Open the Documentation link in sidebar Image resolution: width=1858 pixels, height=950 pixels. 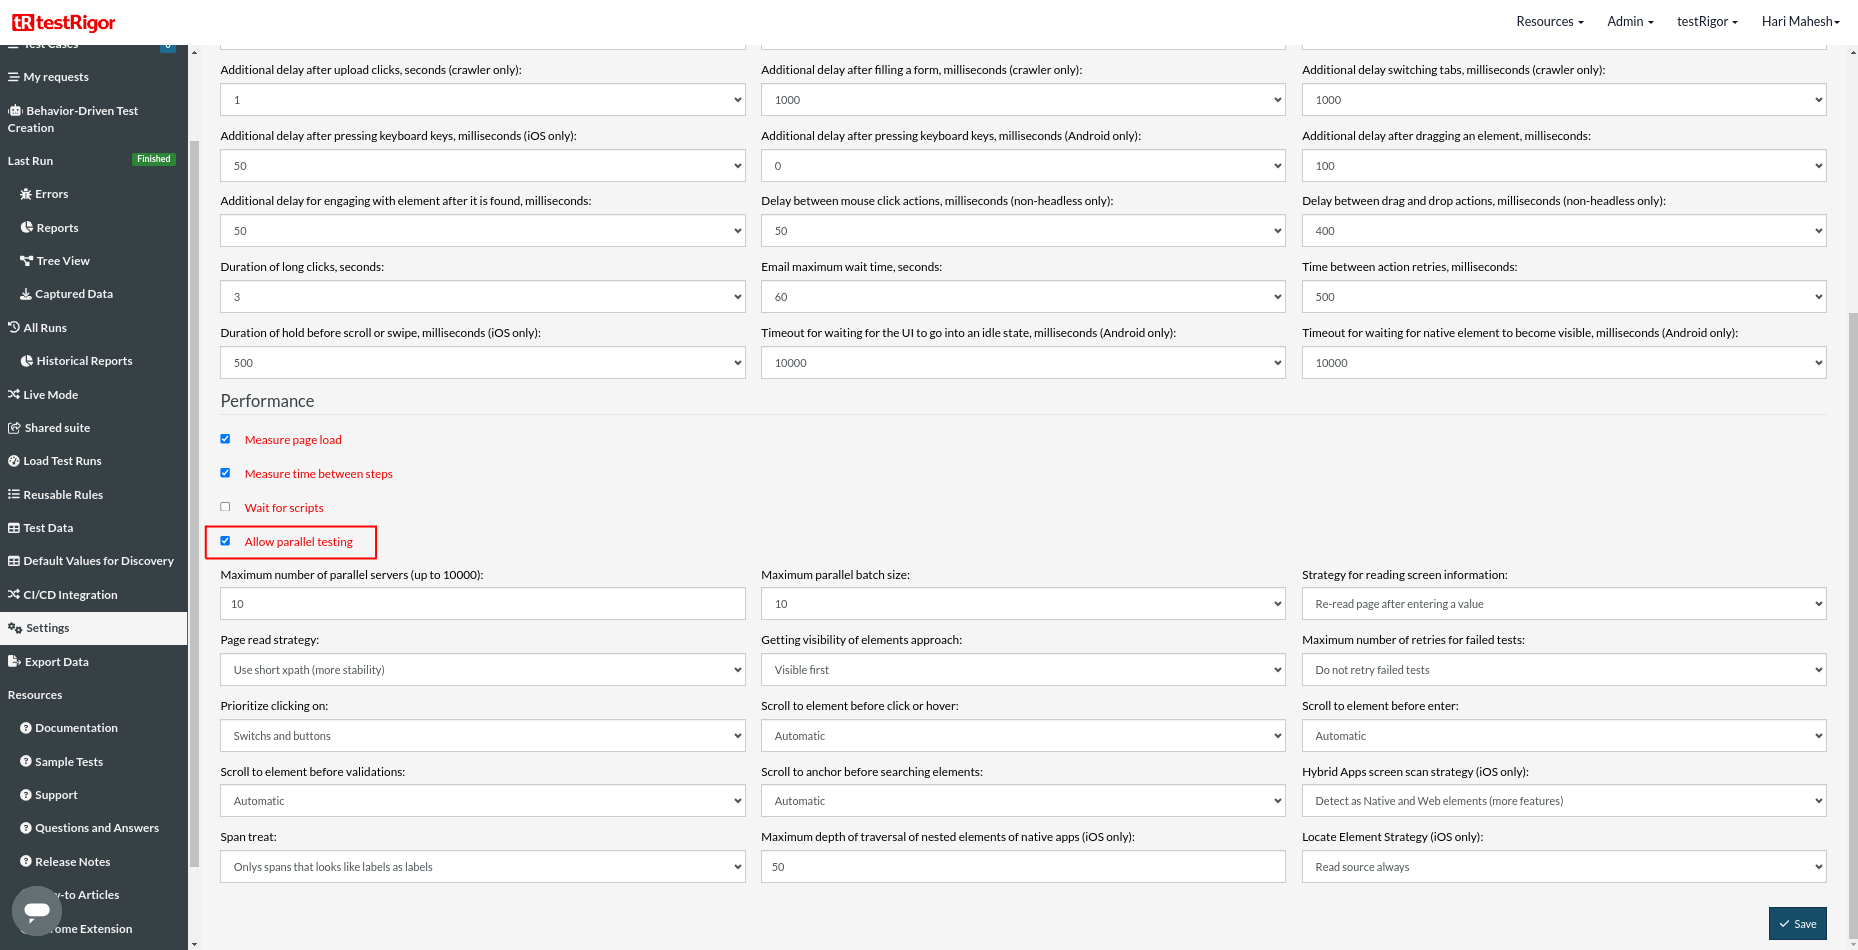(x=76, y=728)
